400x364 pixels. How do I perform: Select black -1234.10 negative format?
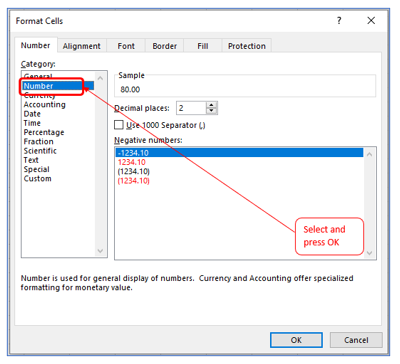click(x=239, y=153)
